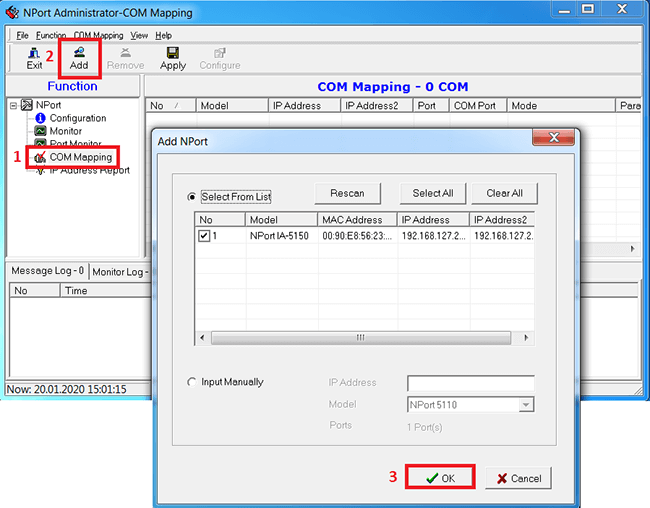Image resolution: width=650 pixels, height=508 pixels.
Task: Click the COM Port column header
Action: pyautogui.click(x=478, y=106)
